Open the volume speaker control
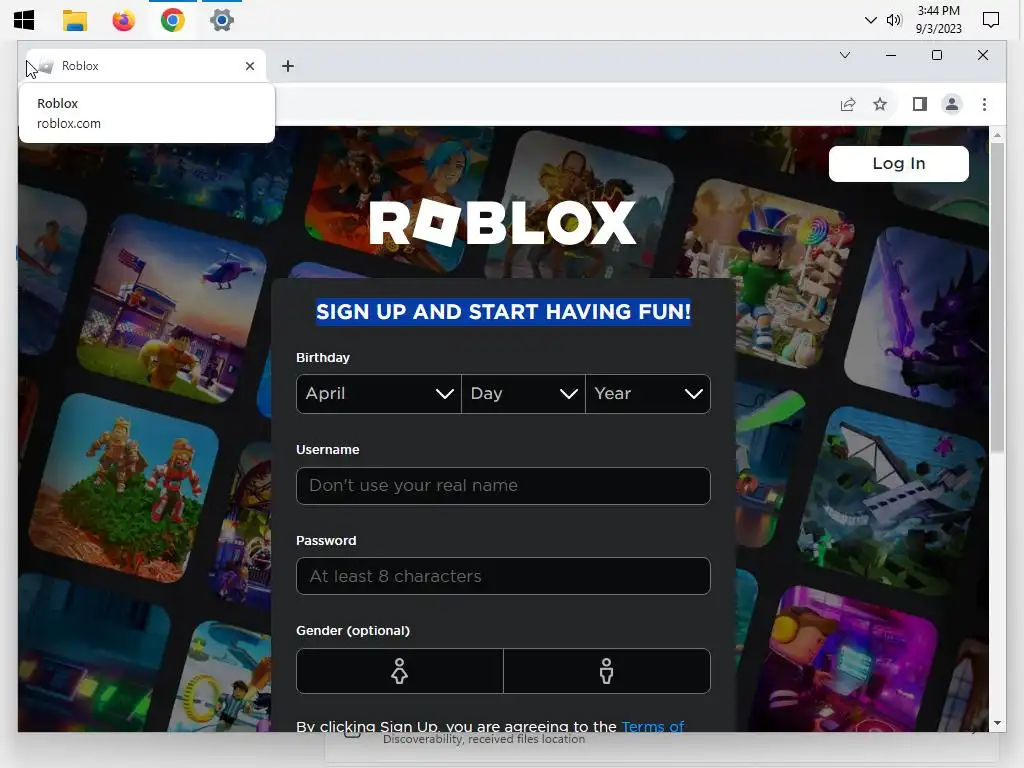The width and height of the screenshot is (1024, 768). pos(893,20)
